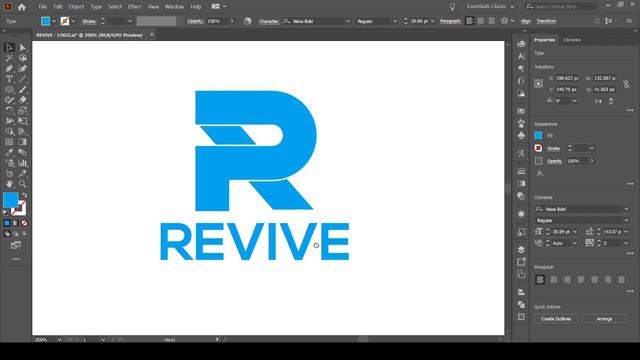Viewport: 640px width, 360px height.
Task: Open leading value dropdown in Properties
Action: pos(626,232)
